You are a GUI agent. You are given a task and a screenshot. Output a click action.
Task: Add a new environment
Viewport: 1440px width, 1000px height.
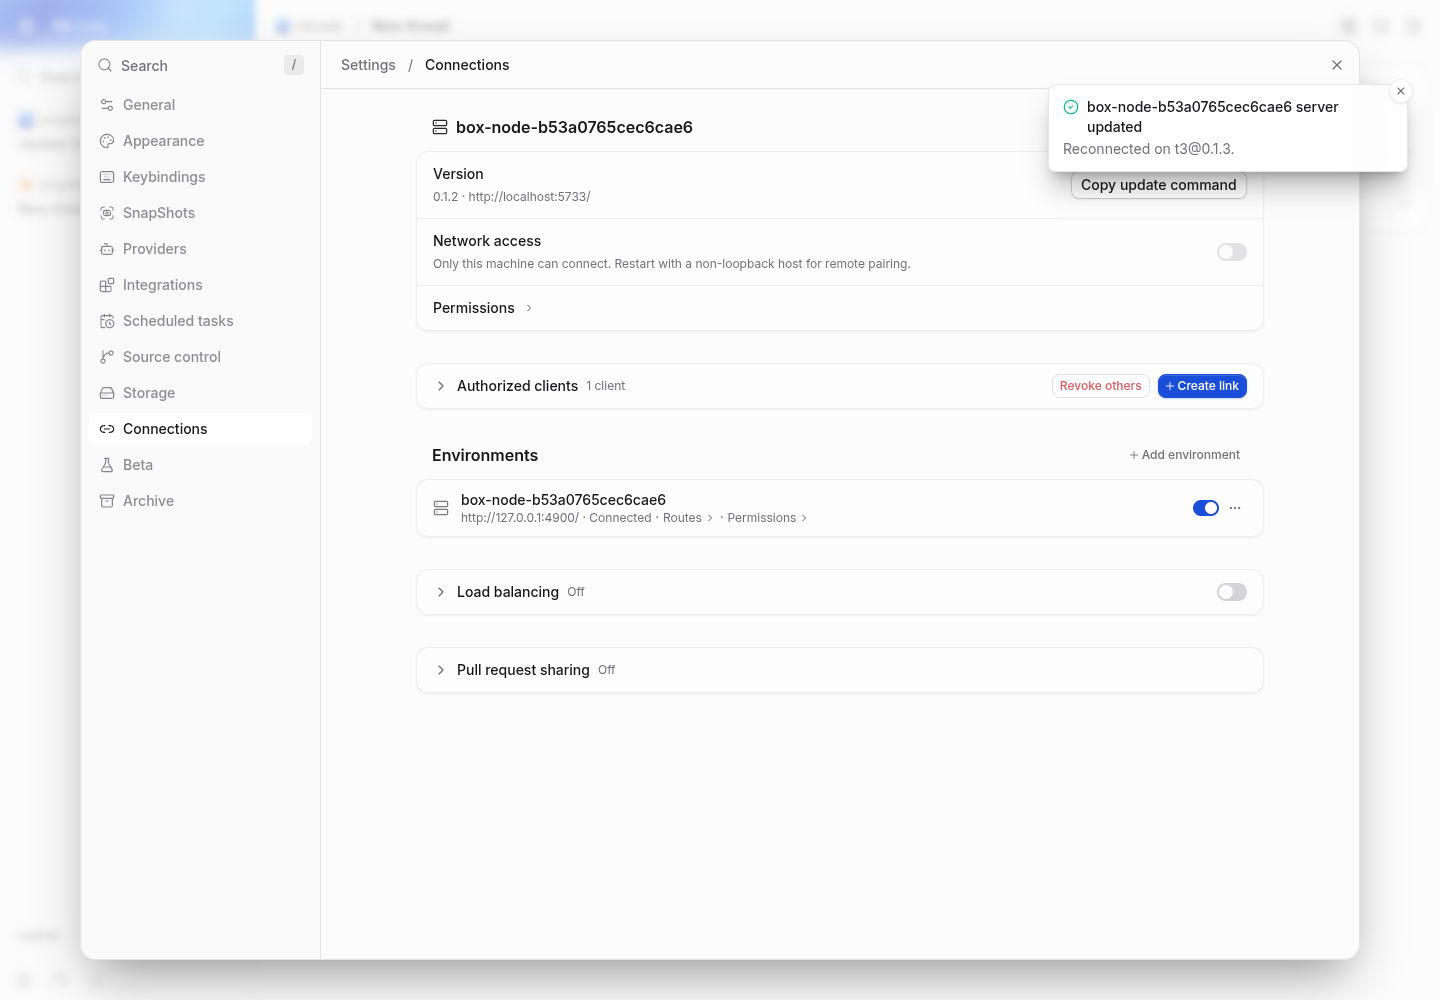1185,455
